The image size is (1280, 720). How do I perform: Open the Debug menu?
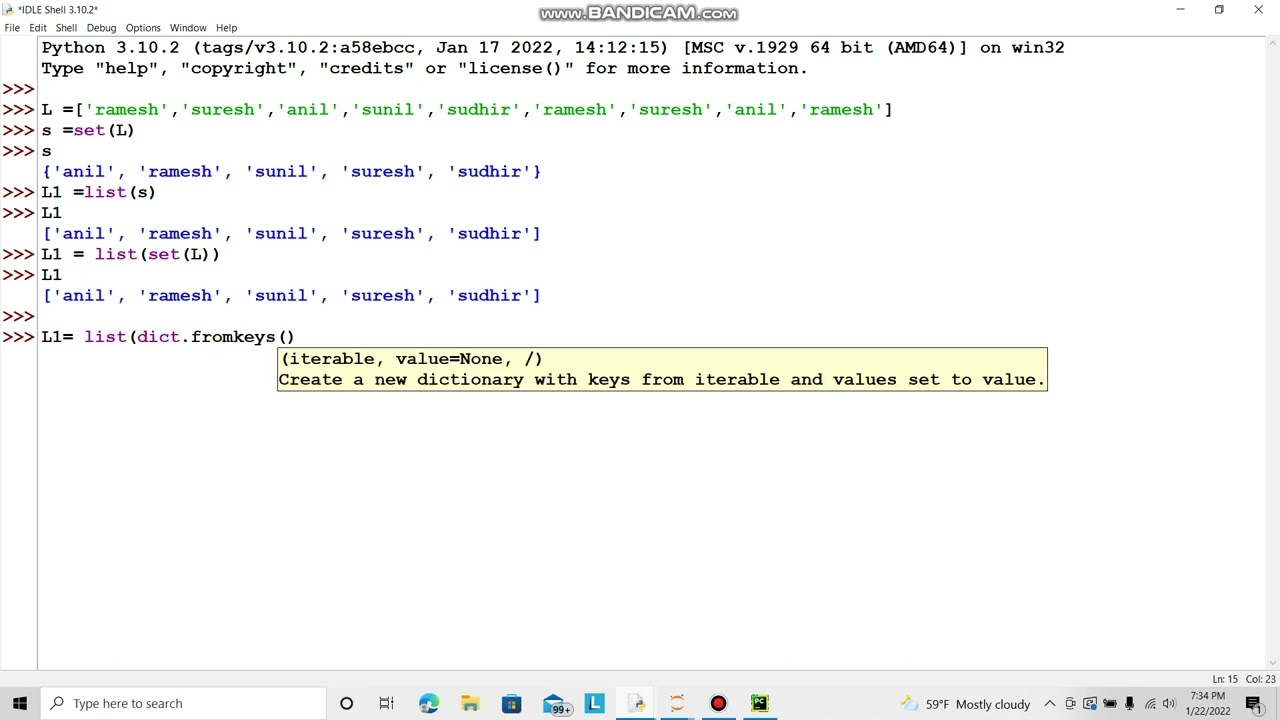101,28
